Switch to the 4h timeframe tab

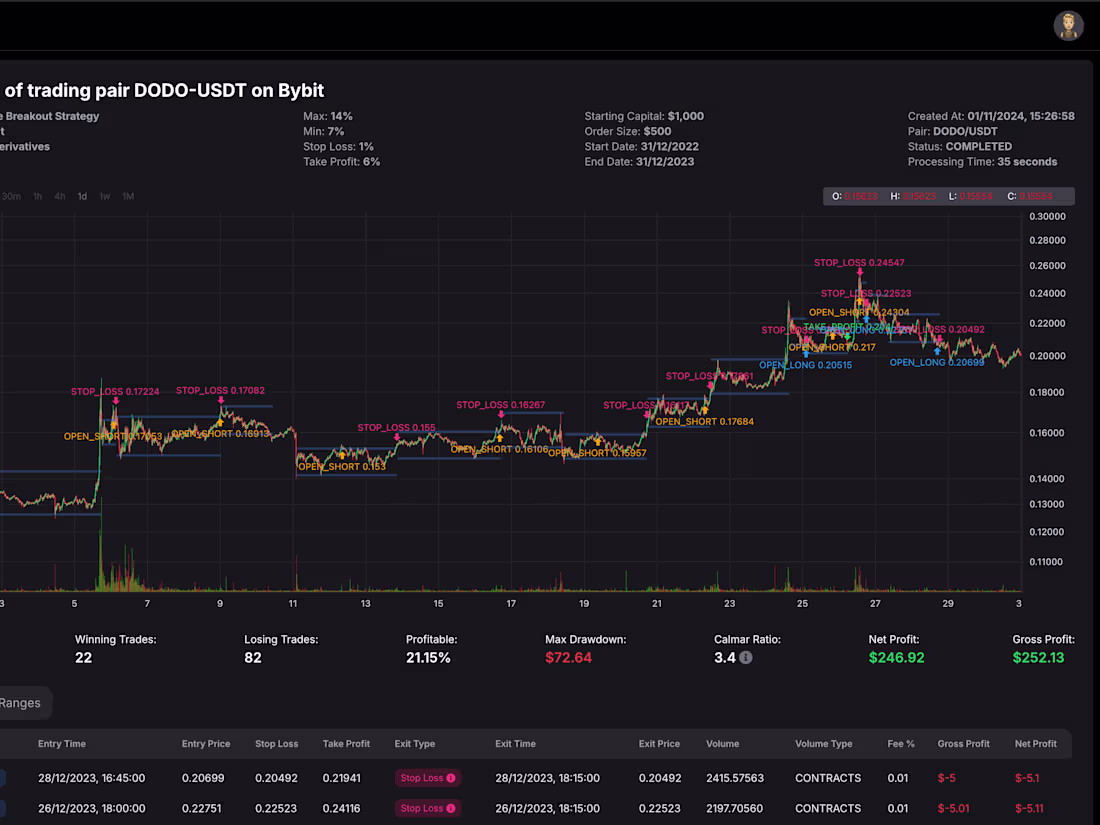coord(58,196)
